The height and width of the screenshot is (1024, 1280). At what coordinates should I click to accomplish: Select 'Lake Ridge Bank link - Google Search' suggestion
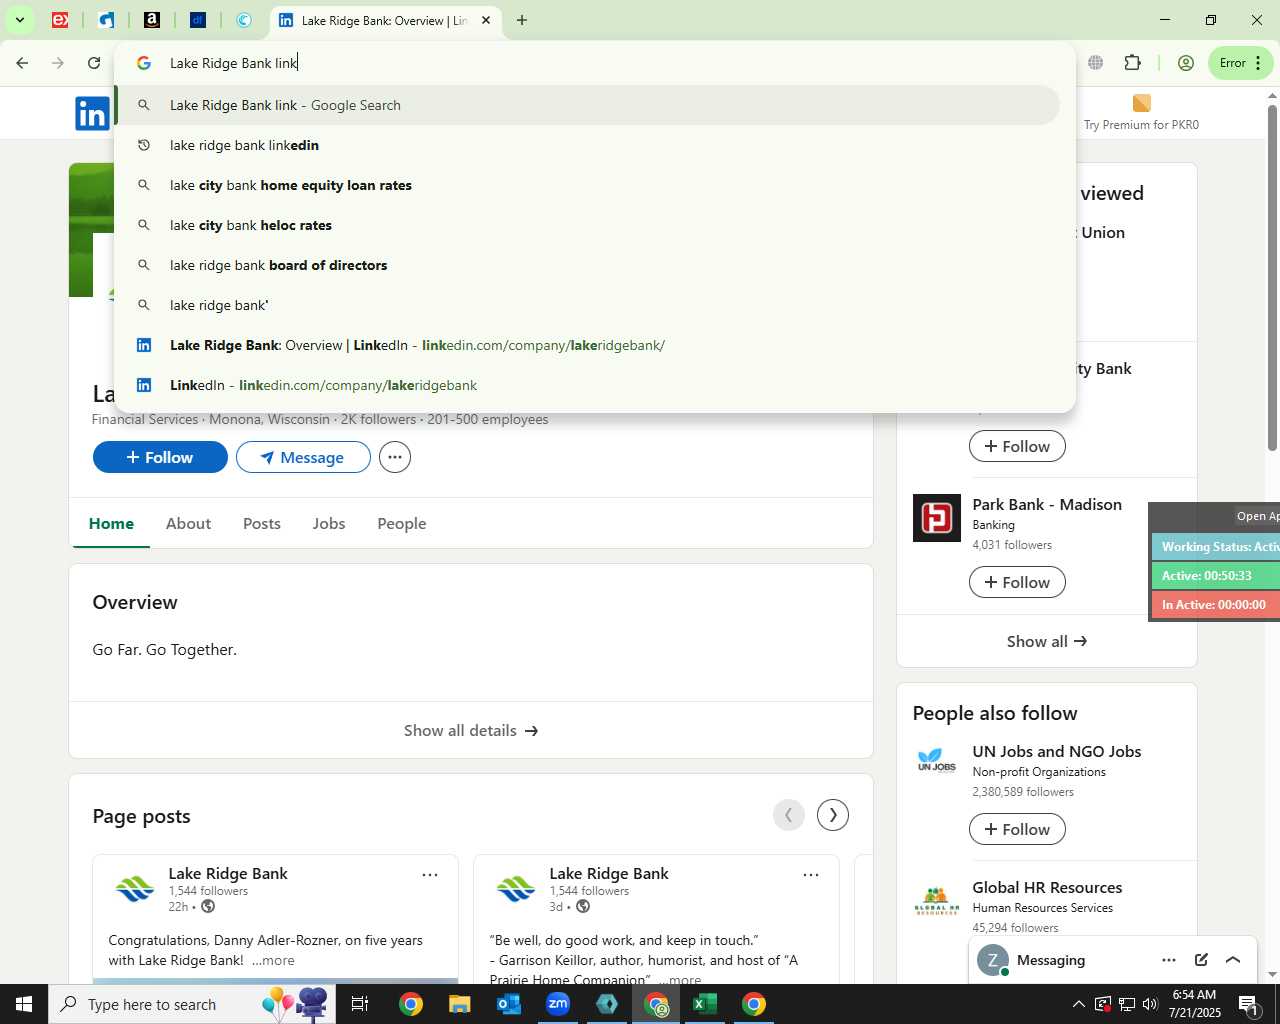587,105
